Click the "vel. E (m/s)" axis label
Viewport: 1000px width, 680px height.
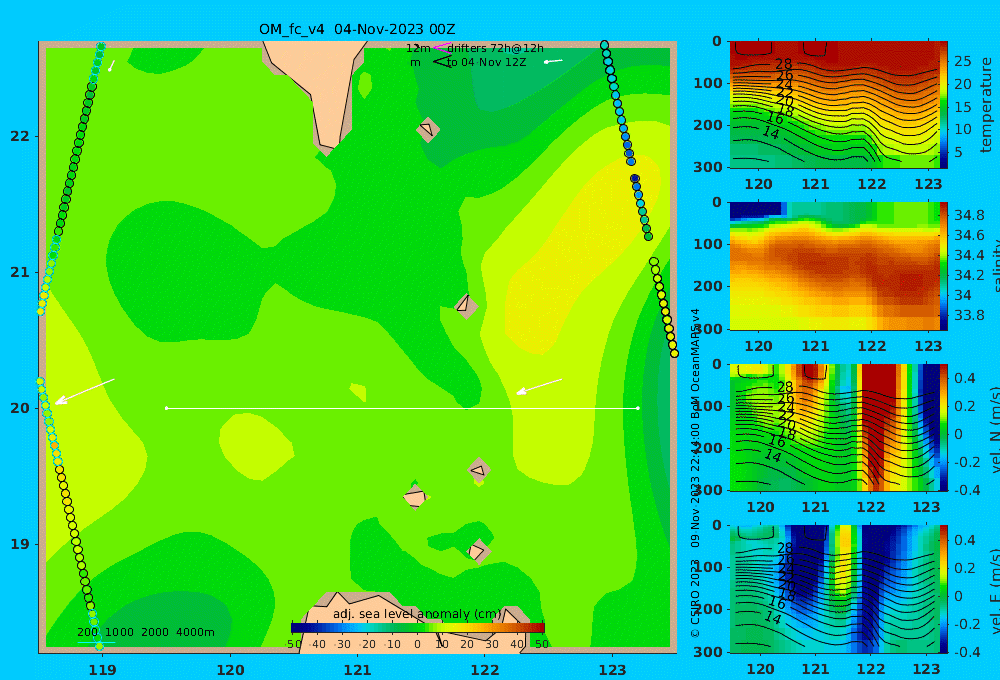(x=994, y=590)
